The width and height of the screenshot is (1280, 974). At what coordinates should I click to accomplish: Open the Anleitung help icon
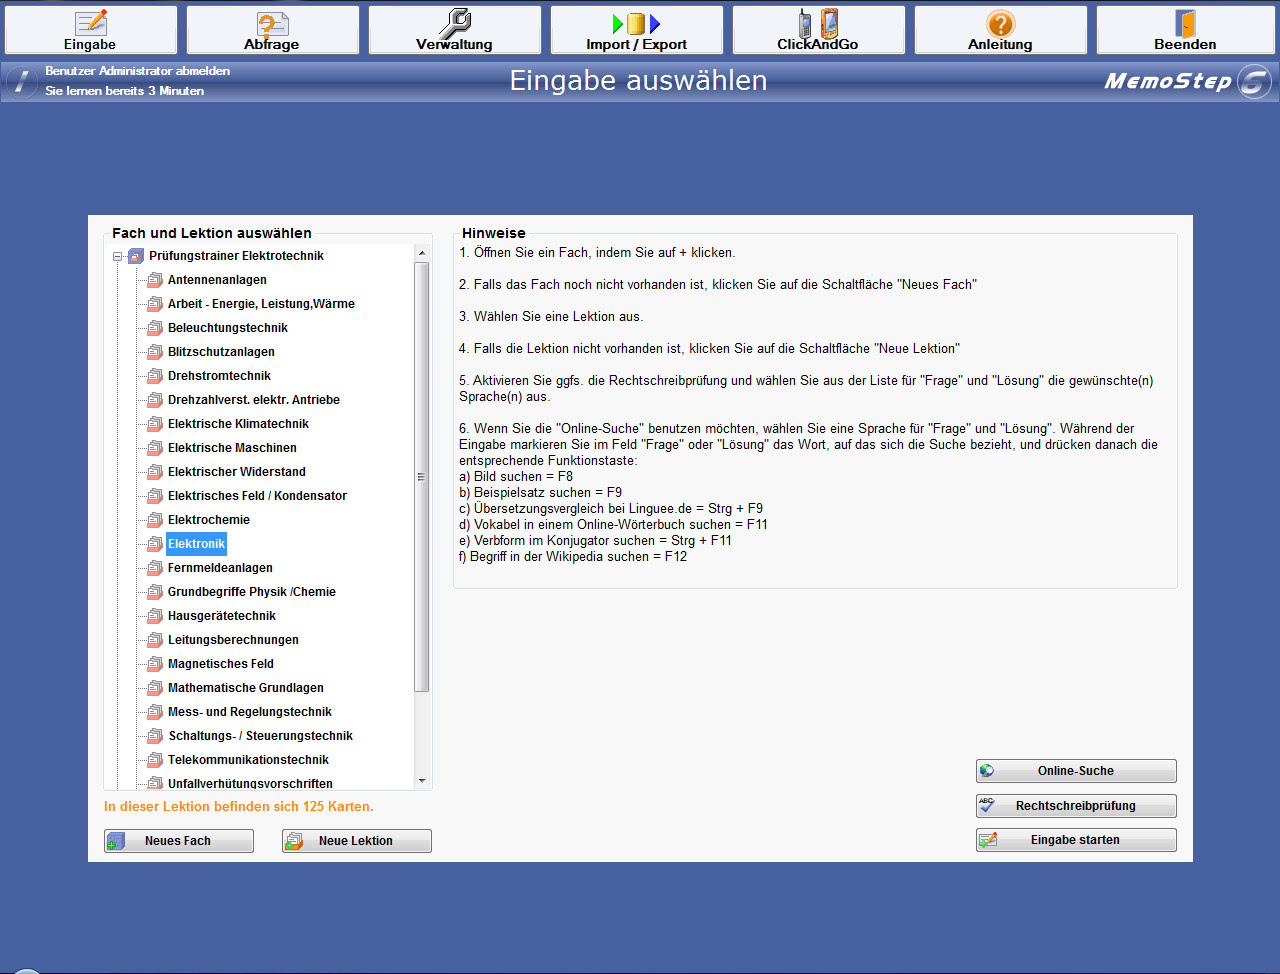[1000, 23]
